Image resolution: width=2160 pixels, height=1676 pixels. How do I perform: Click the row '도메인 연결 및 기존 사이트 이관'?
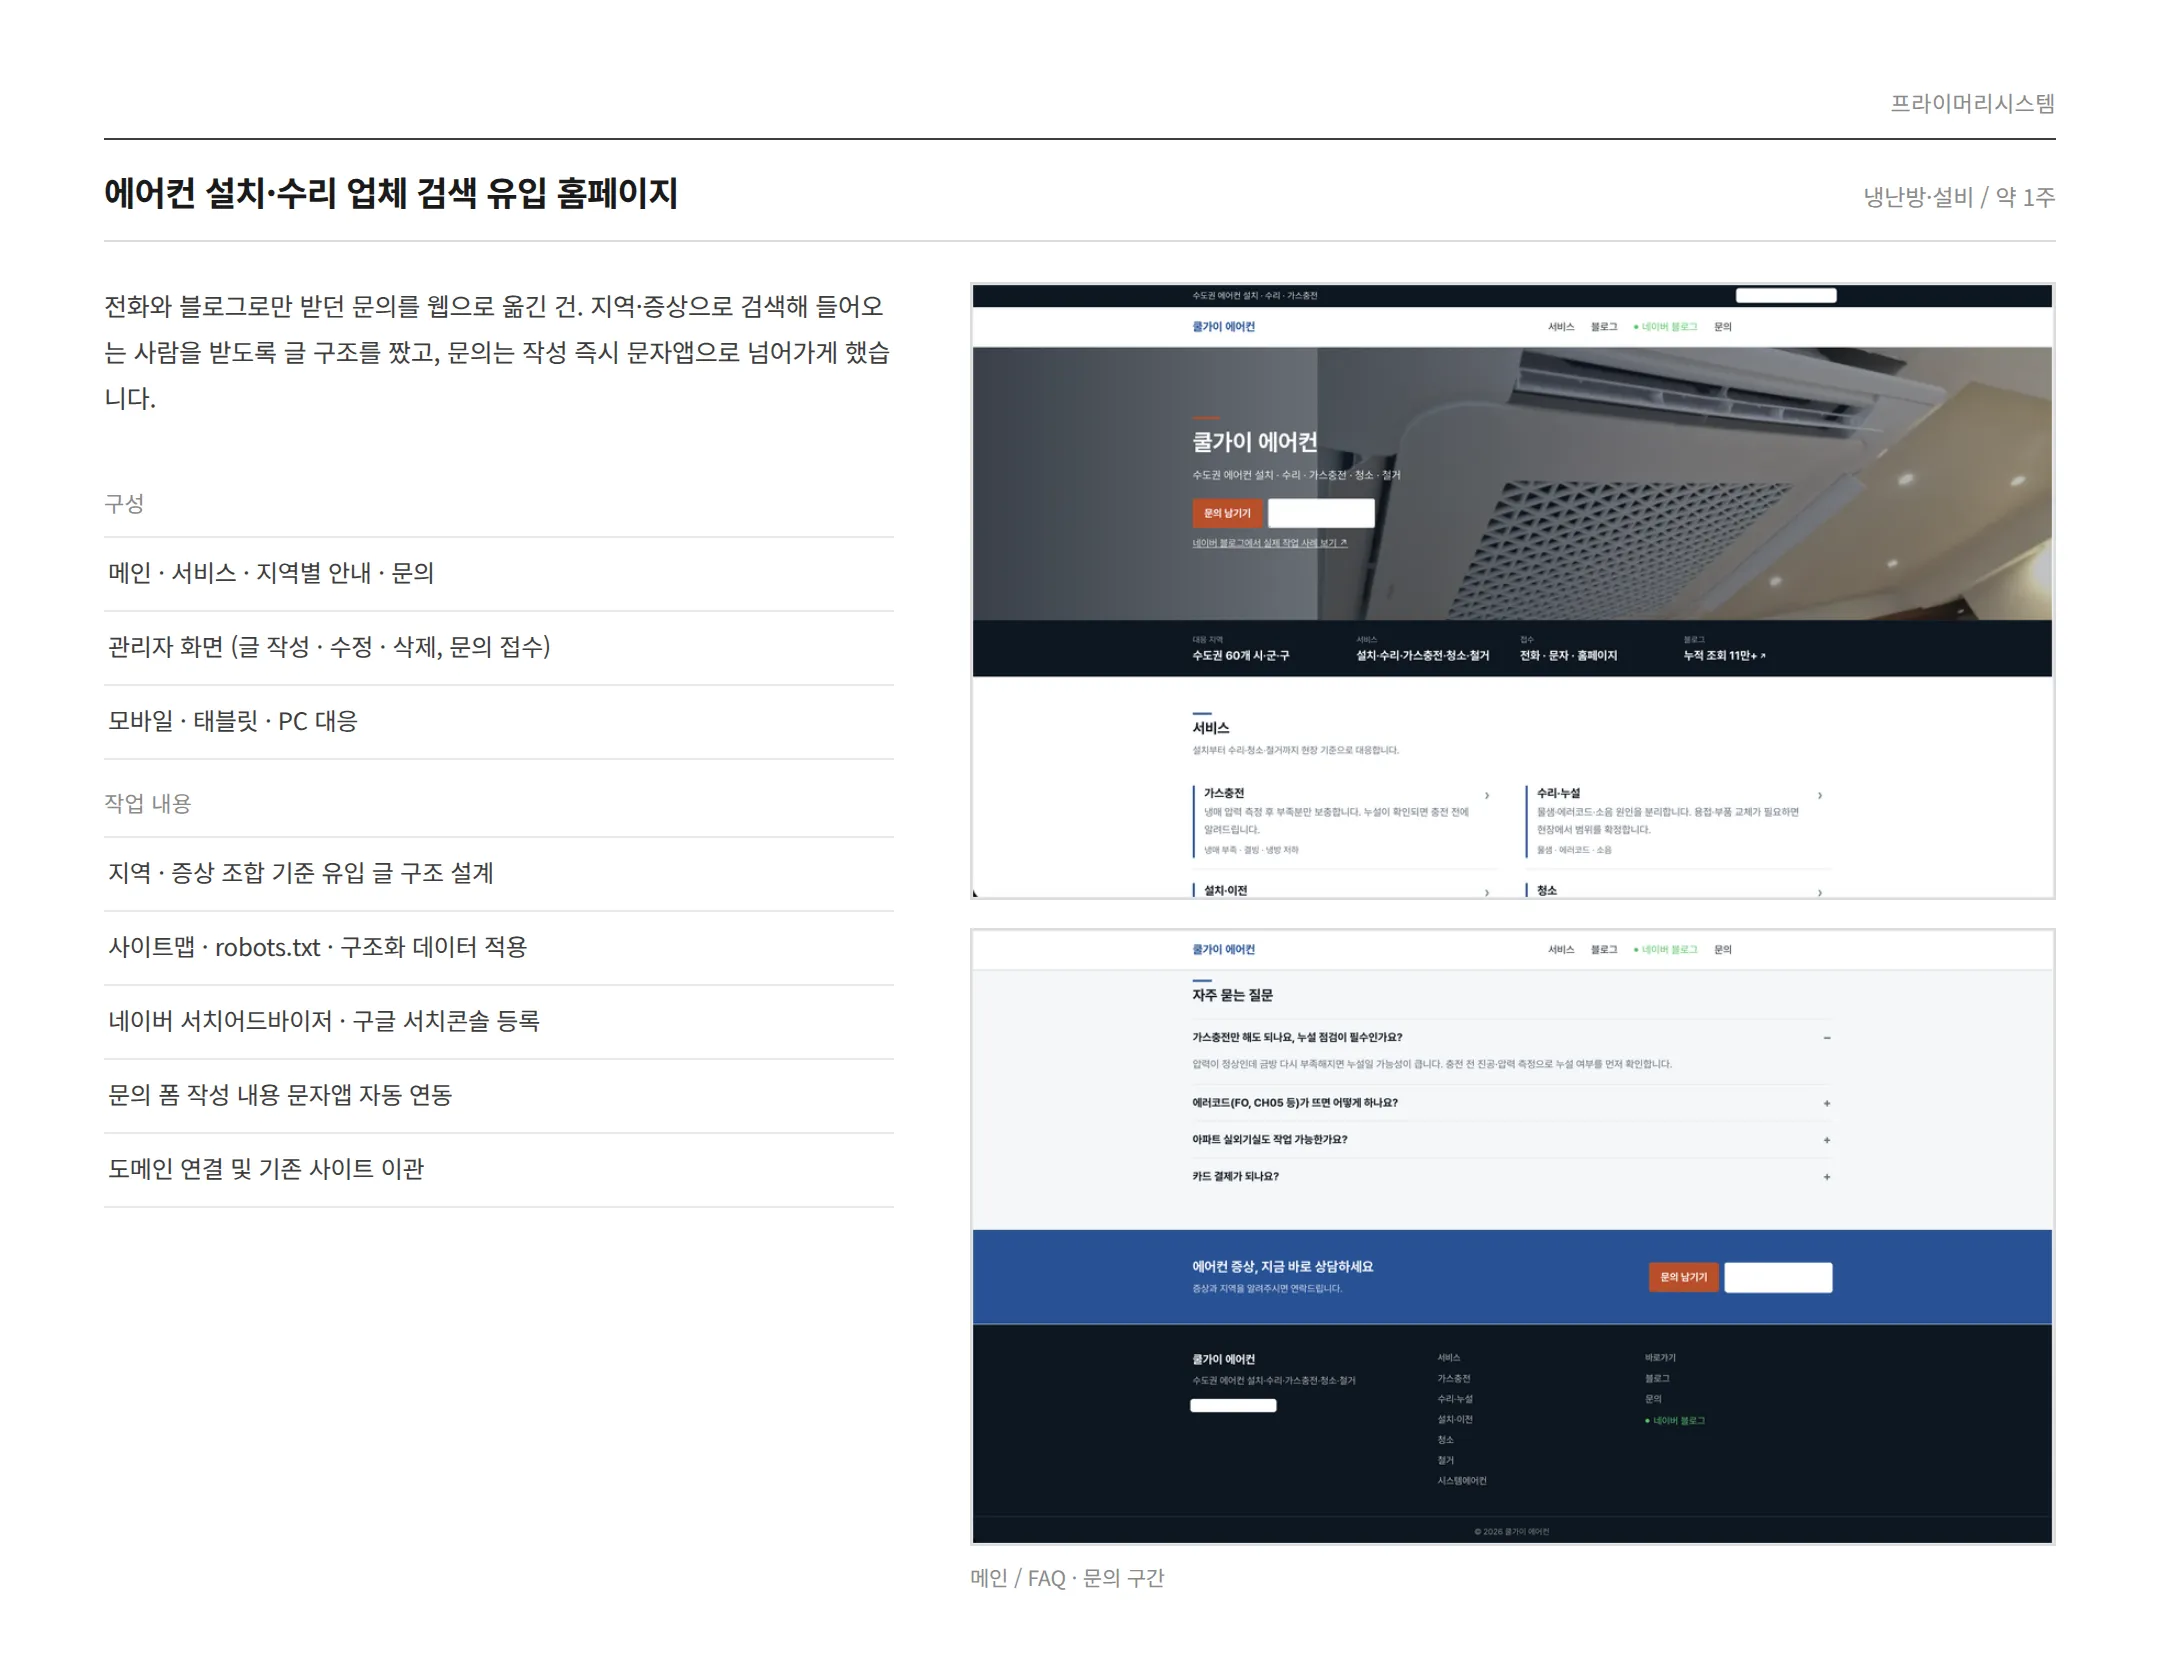(499, 1170)
